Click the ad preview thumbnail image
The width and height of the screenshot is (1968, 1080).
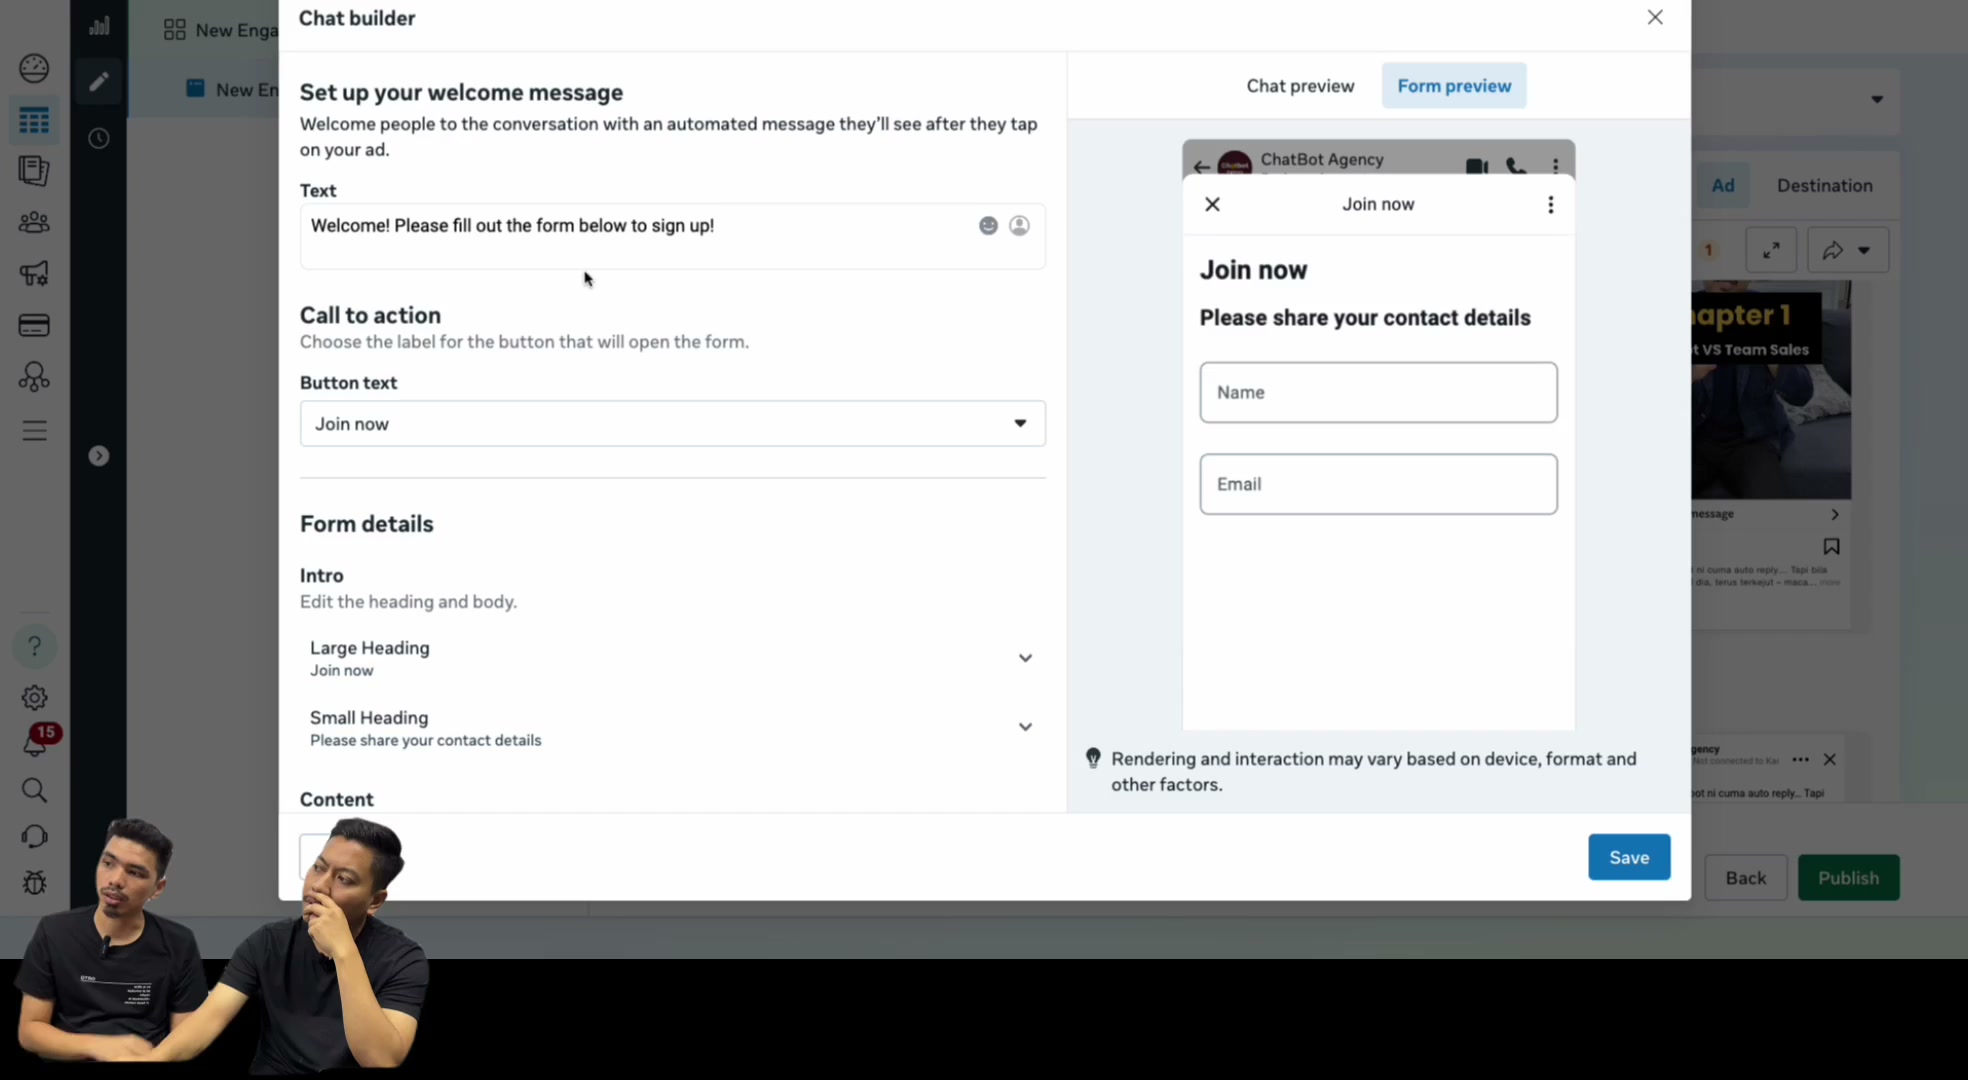pyautogui.click(x=1771, y=390)
